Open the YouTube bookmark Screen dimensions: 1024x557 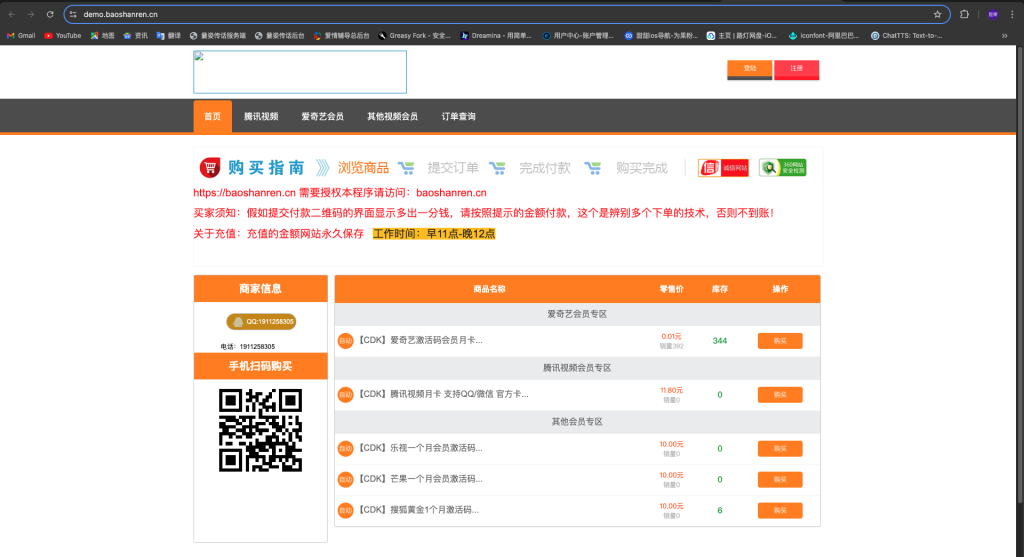click(x=63, y=36)
